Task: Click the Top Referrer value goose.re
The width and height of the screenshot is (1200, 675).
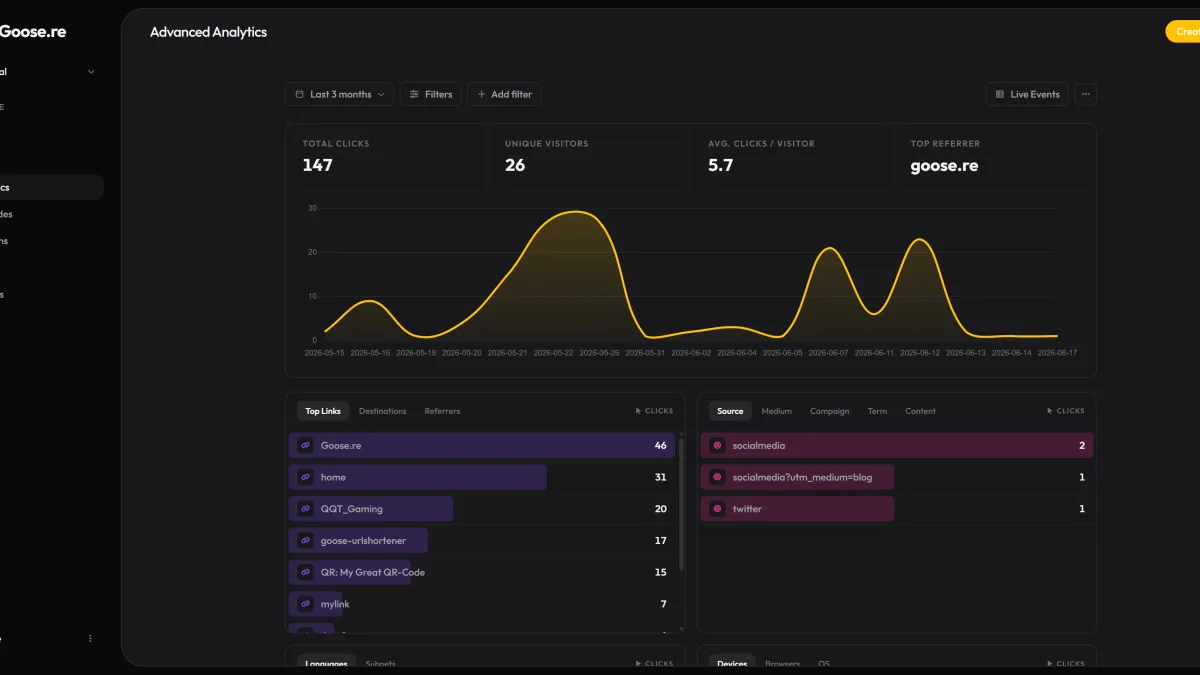Action: (944, 166)
